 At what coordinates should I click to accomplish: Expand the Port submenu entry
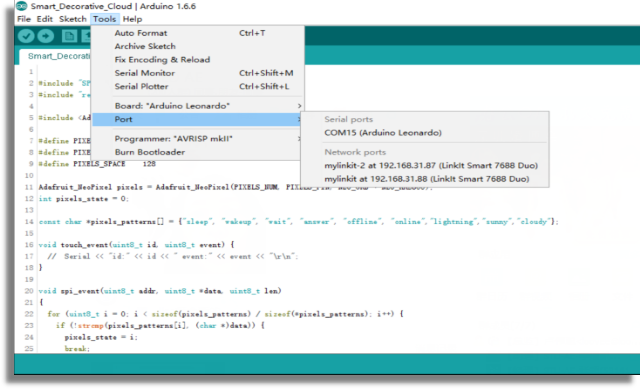(198, 119)
